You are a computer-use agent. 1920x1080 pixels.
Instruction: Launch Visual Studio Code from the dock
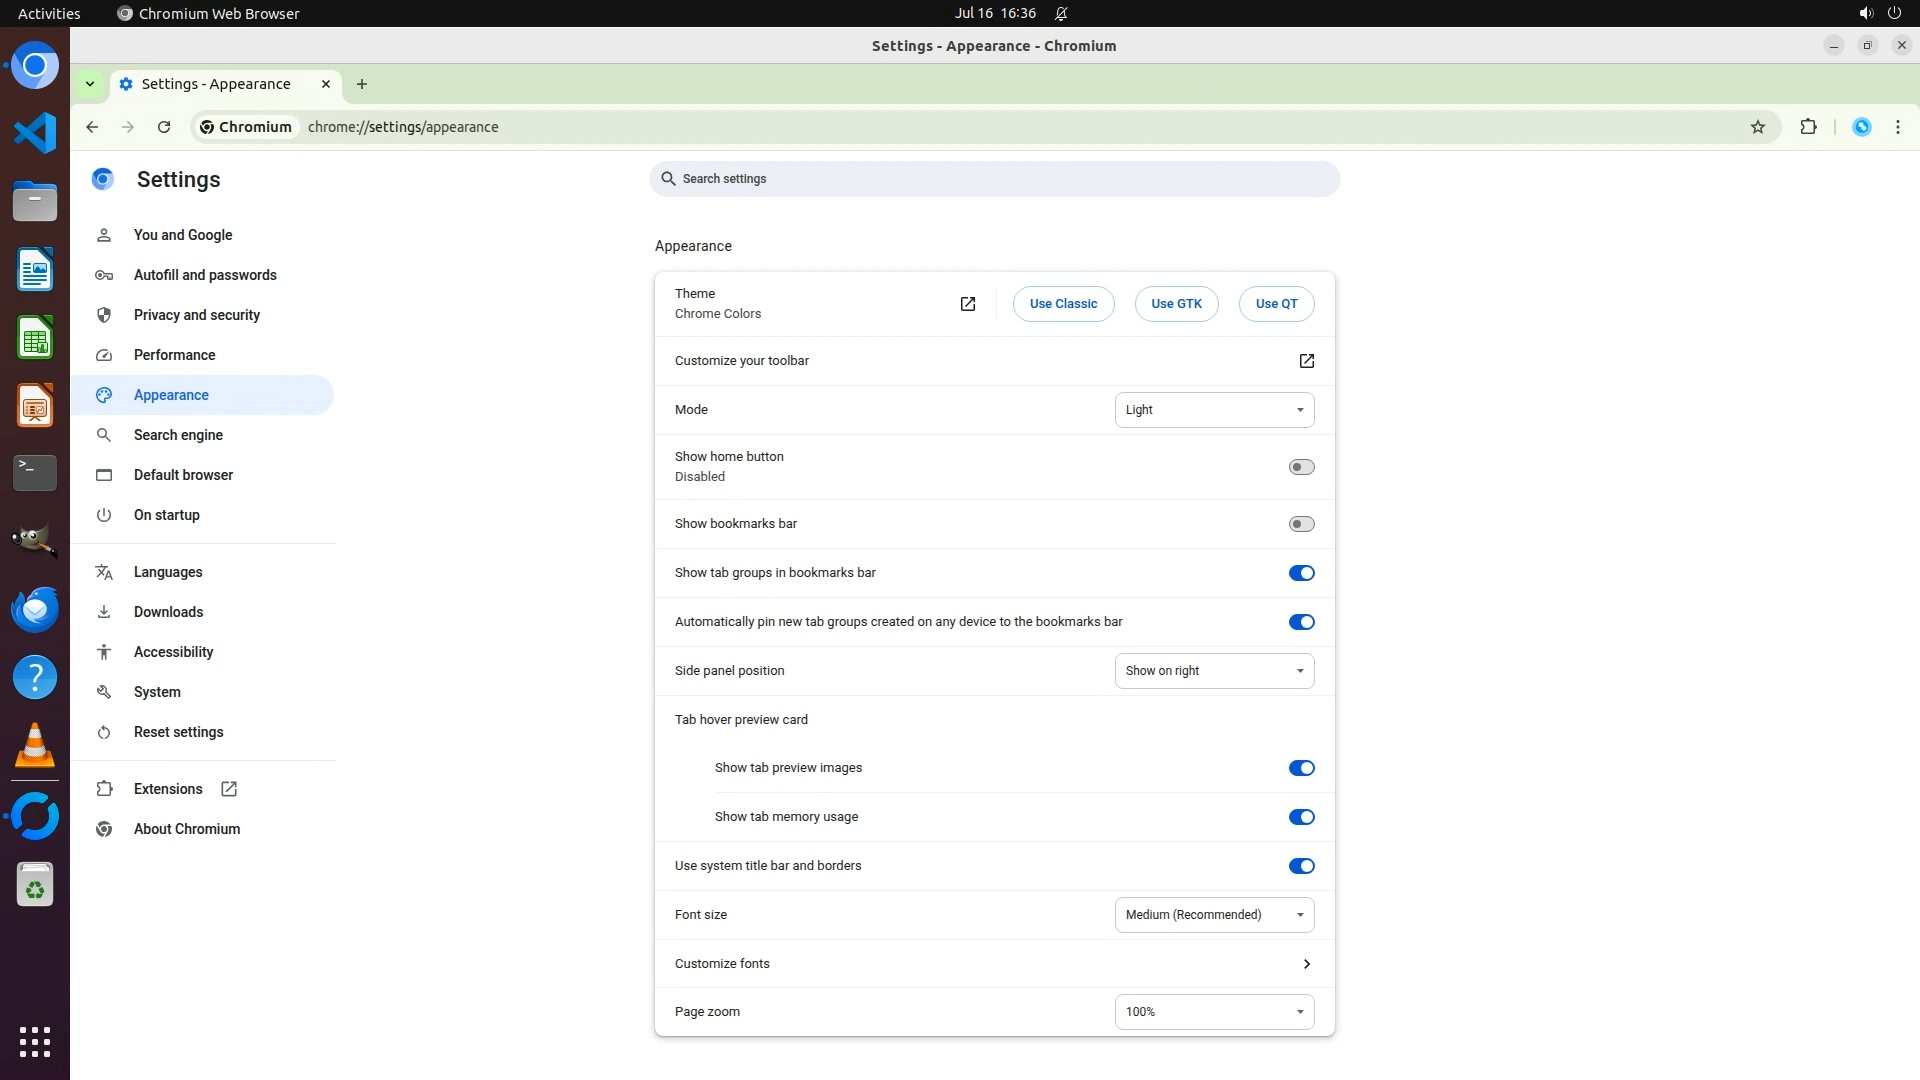point(35,133)
